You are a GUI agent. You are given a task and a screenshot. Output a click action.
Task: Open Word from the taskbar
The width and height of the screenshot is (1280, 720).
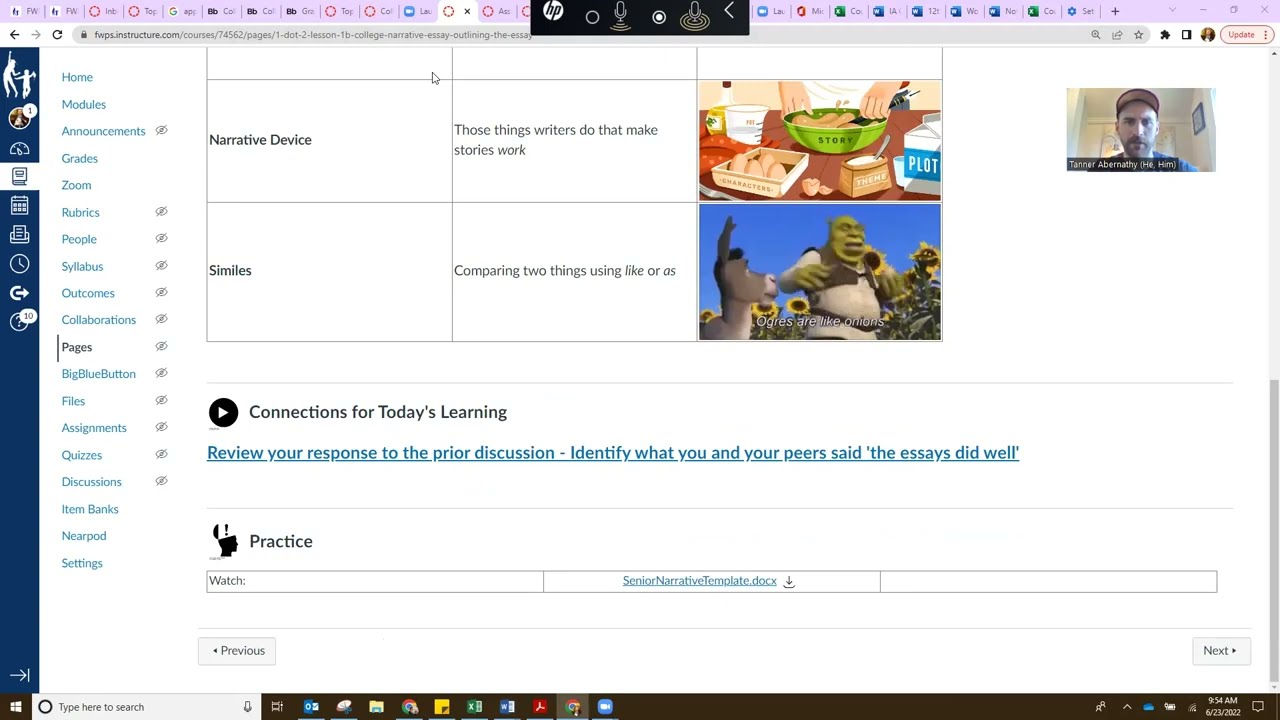[x=507, y=707]
